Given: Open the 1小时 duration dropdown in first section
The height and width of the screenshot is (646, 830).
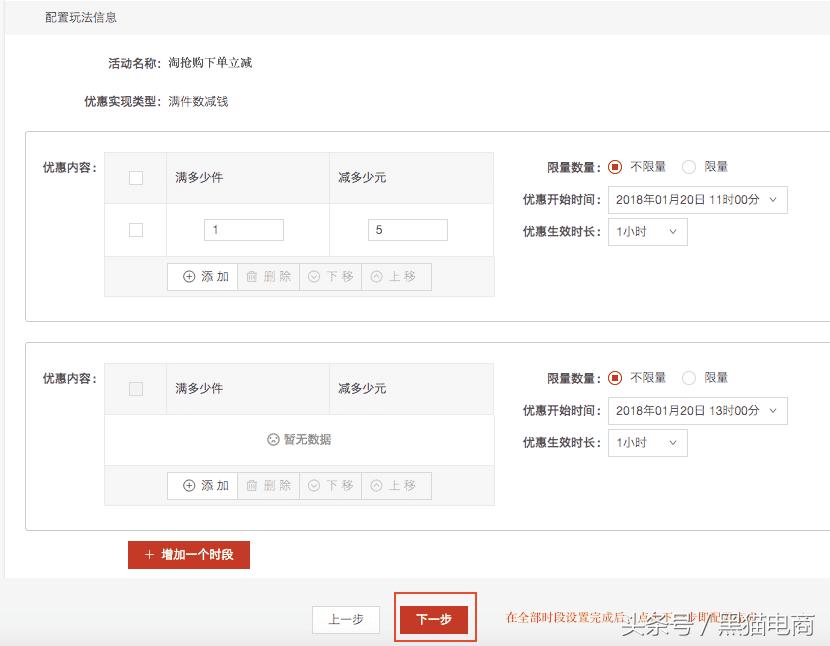Looking at the screenshot, I should tap(647, 232).
